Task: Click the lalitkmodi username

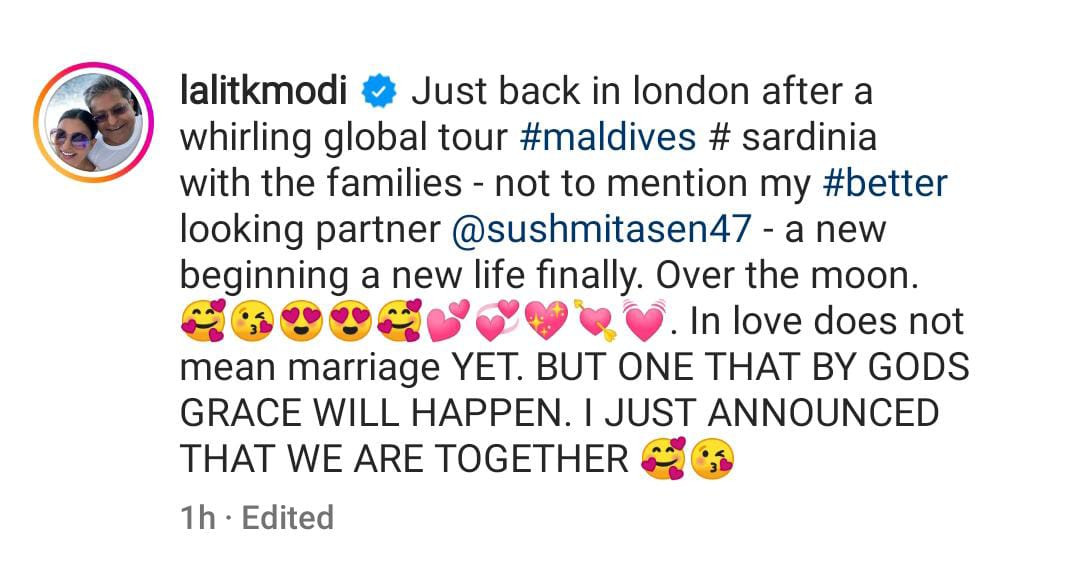Action: 264,92
